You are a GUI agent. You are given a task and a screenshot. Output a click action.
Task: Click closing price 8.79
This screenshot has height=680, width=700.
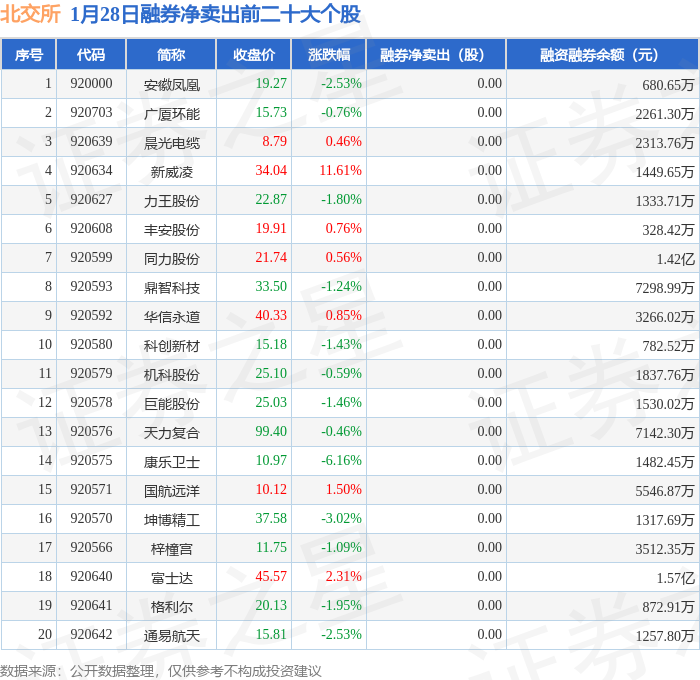(274, 142)
